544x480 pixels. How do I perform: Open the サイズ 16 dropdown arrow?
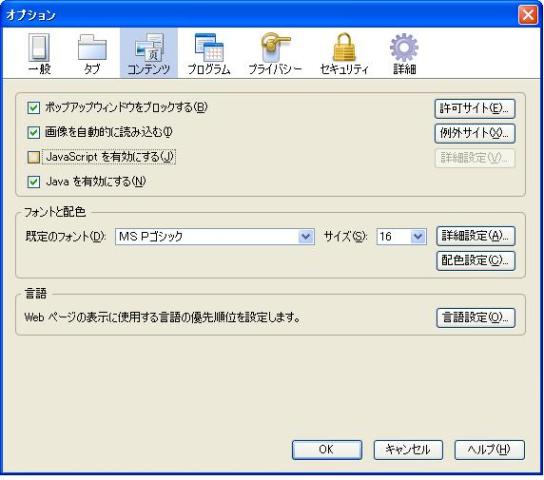pos(418,237)
